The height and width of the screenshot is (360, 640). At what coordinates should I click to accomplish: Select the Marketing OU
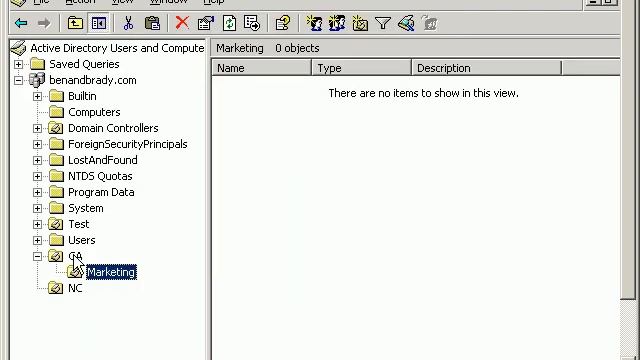click(x=111, y=272)
